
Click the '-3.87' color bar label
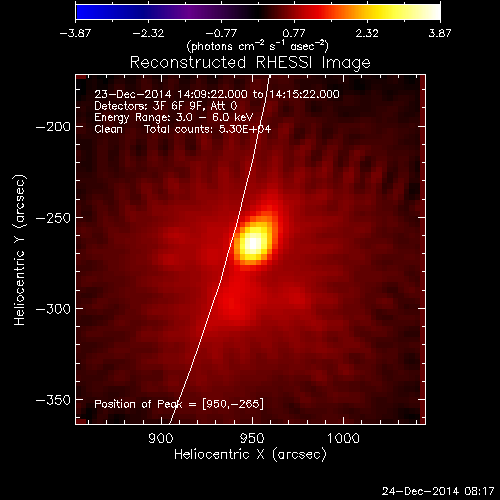click(75, 33)
